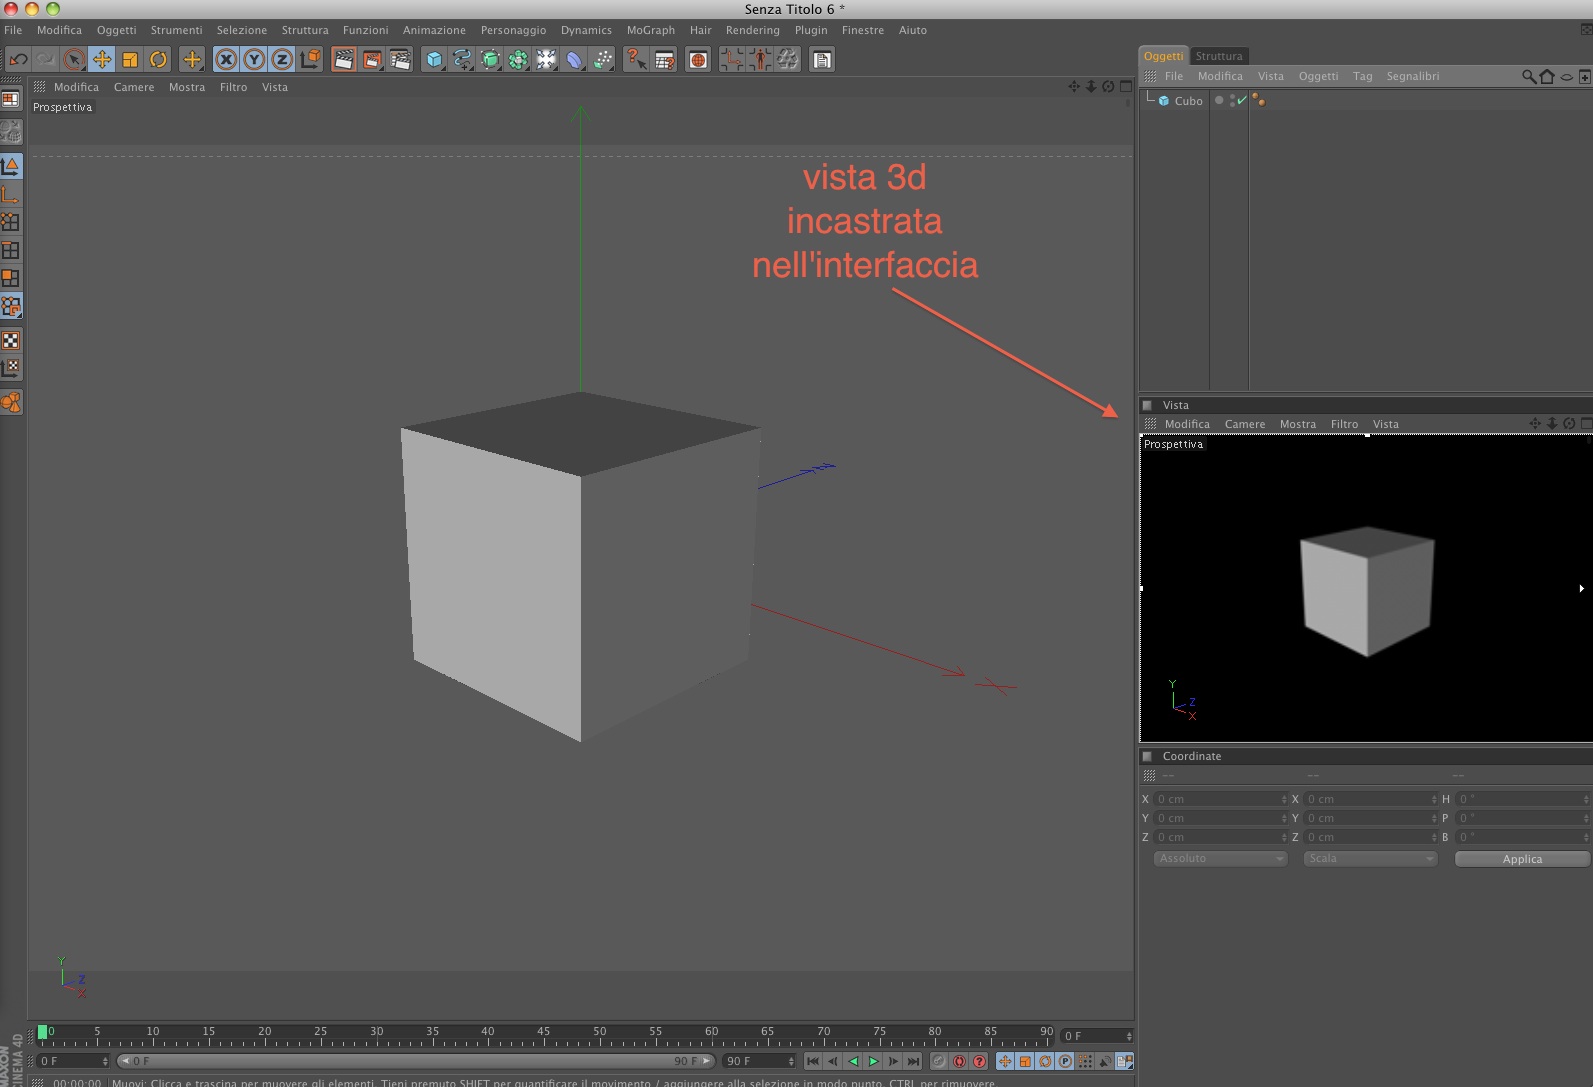This screenshot has height=1087, width=1593.
Task: Render the active view clapperboard icon
Action: (x=343, y=60)
